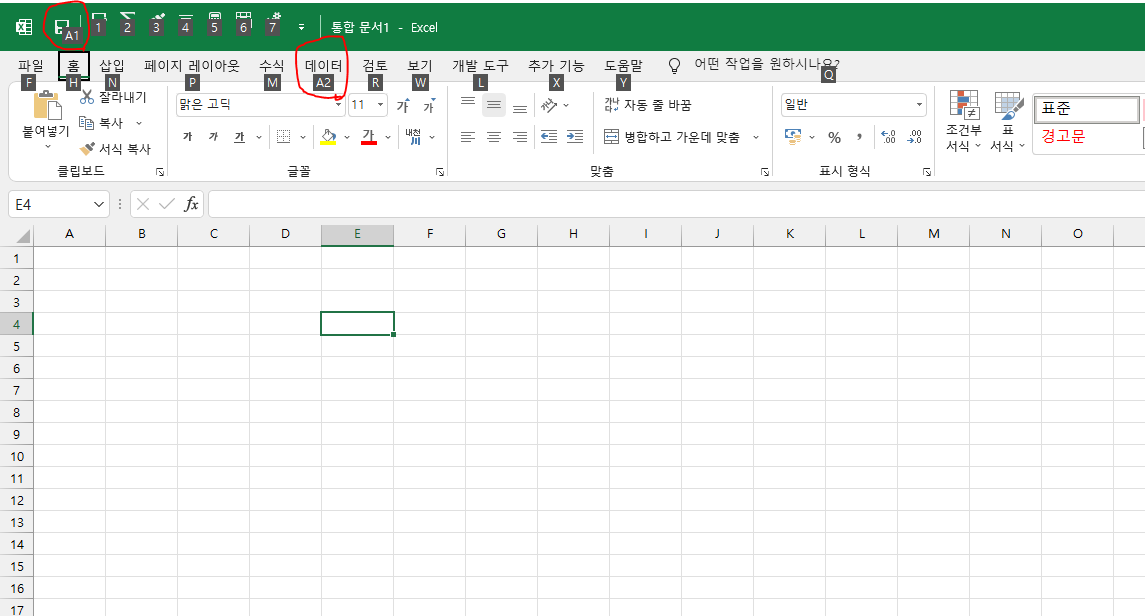Increase font size with the larger 가 icon
Viewport: 1145px width, 616px height.
pyautogui.click(x=403, y=105)
